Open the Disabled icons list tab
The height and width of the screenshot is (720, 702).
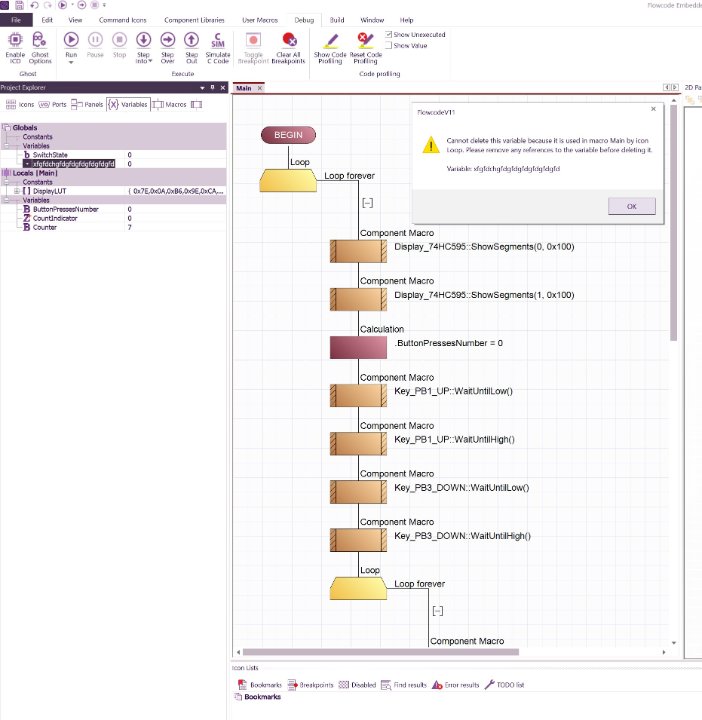[357, 685]
